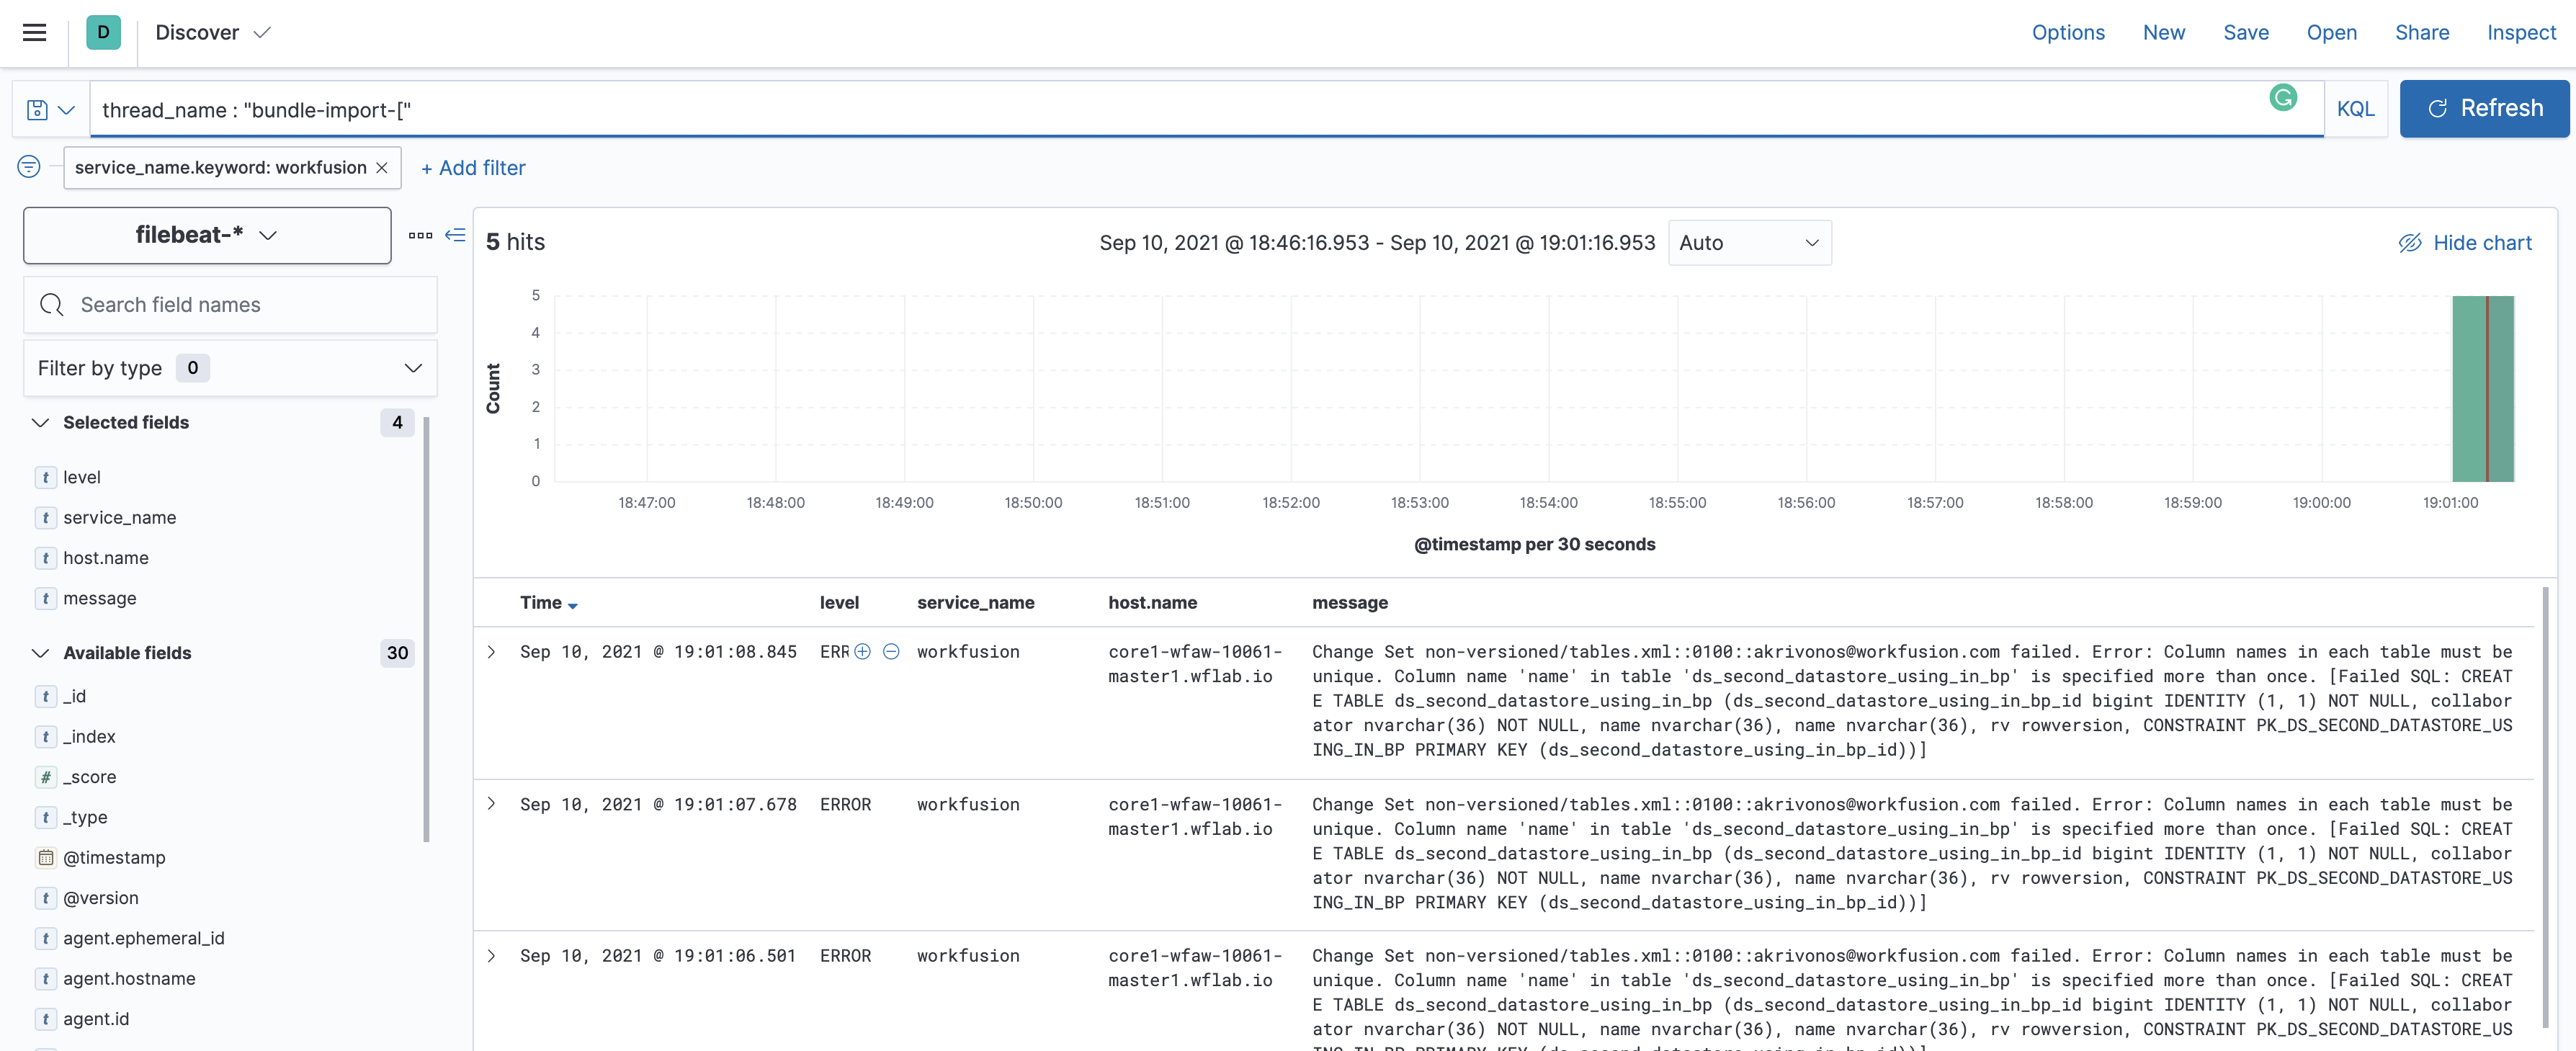Click the _id field type icon
This screenshot has height=1051, width=2576.
pos(46,696)
